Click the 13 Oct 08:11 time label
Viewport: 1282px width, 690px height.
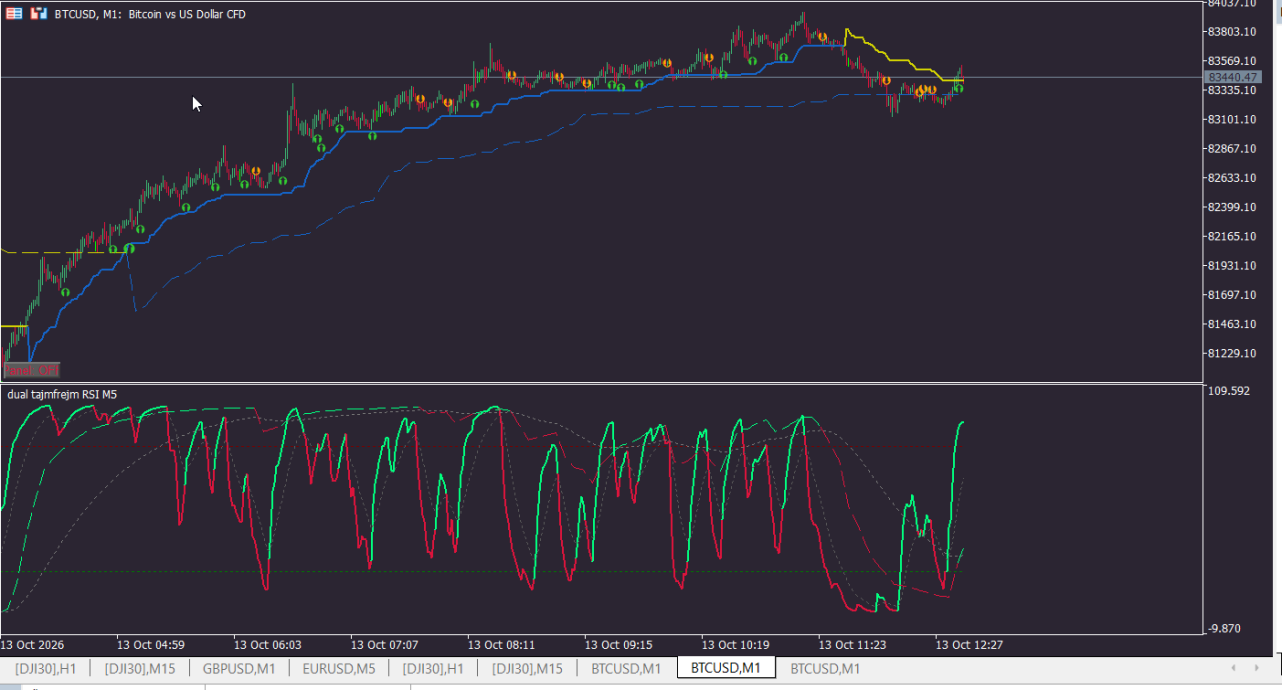[502, 645]
